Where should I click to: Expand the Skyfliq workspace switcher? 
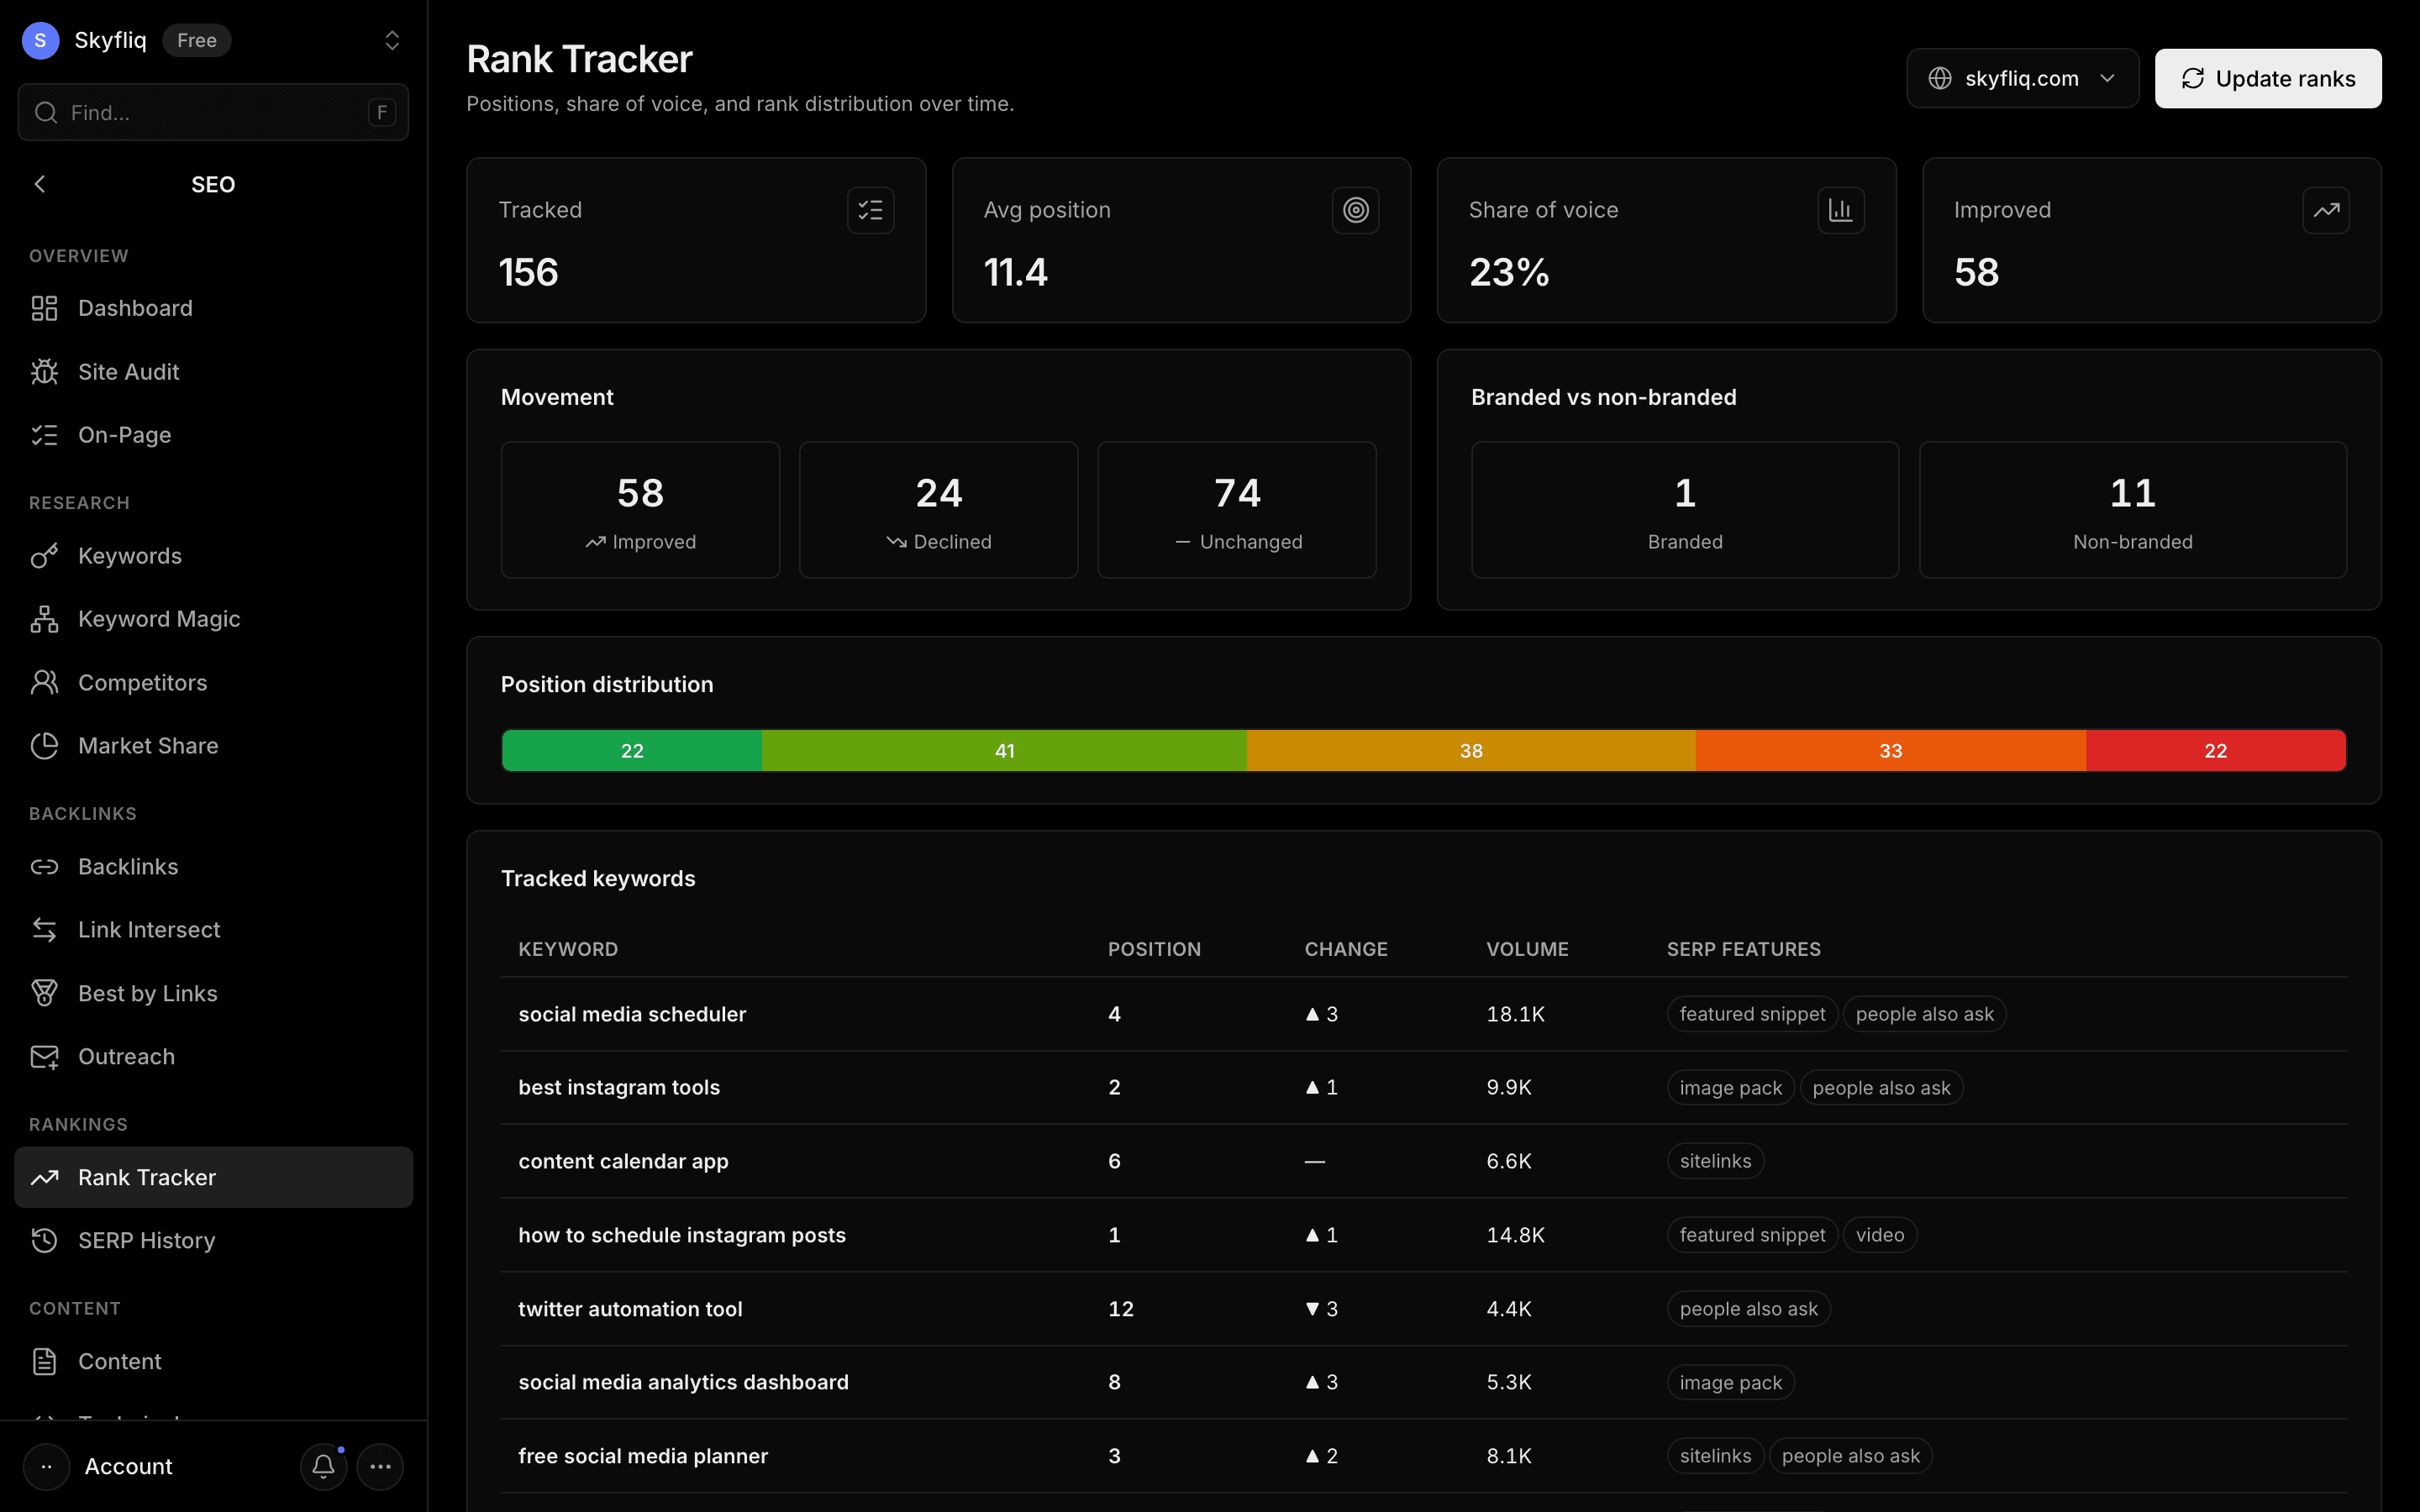pos(392,40)
